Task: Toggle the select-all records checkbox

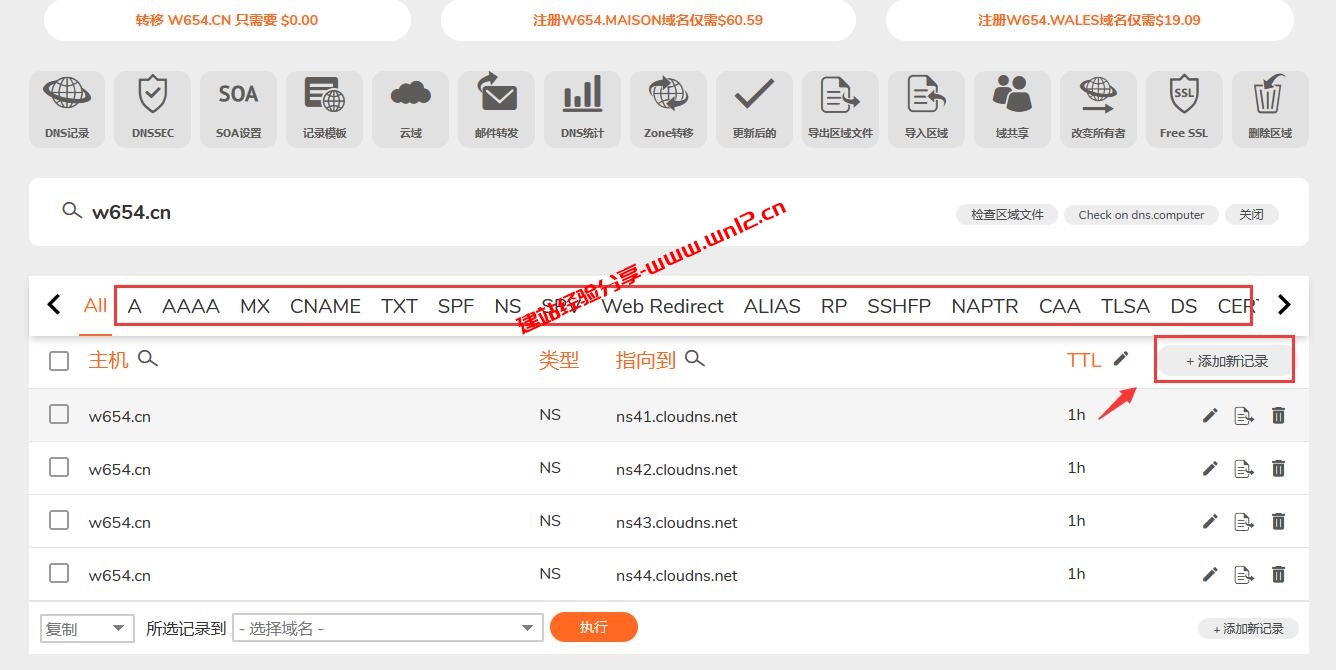Action: point(58,360)
